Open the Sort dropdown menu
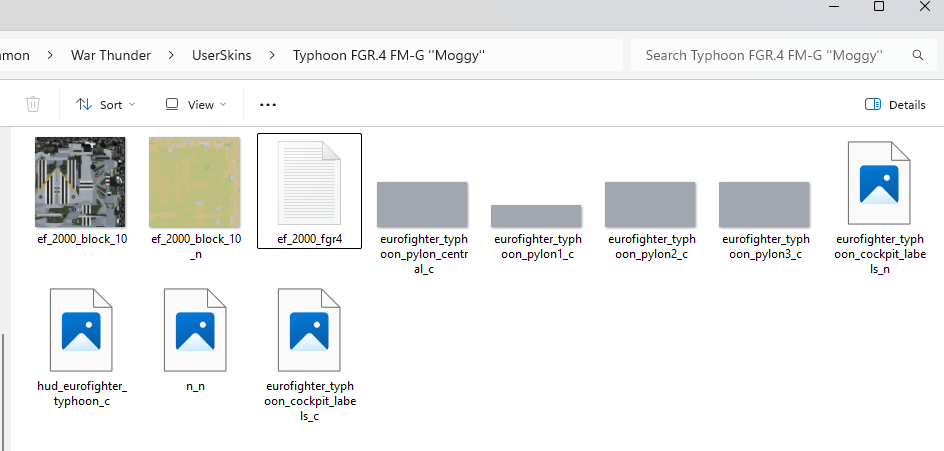The width and height of the screenshot is (944, 451). (x=105, y=104)
